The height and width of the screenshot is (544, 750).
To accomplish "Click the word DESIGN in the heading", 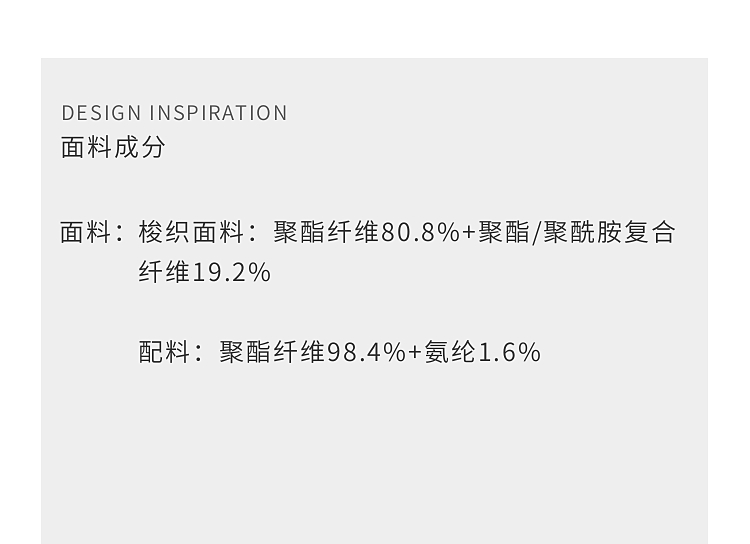I will [x=101, y=113].
